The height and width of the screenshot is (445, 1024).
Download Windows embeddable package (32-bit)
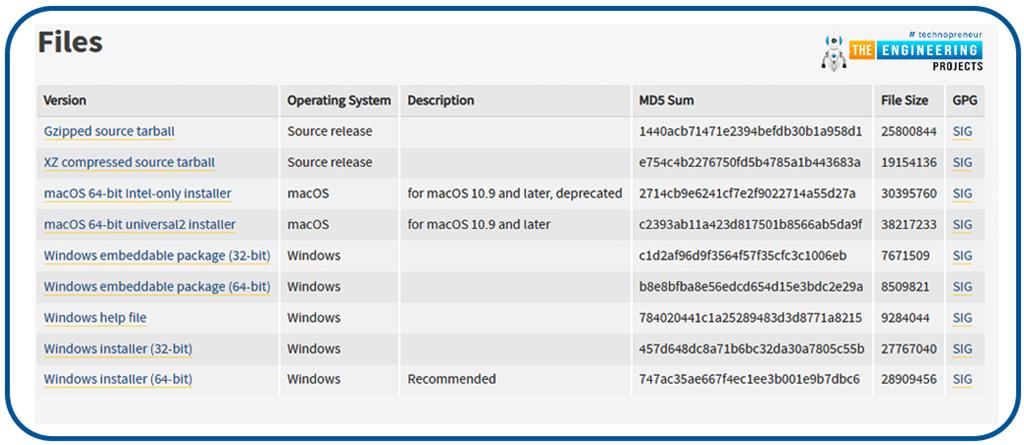pos(156,255)
